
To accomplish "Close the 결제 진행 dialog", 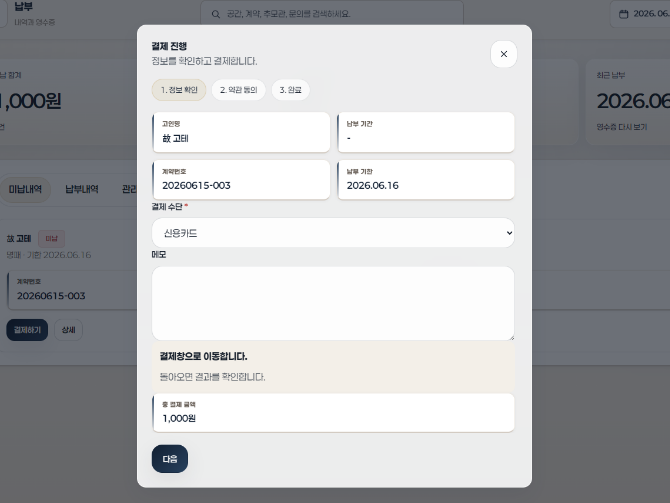I will (x=503, y=54).
